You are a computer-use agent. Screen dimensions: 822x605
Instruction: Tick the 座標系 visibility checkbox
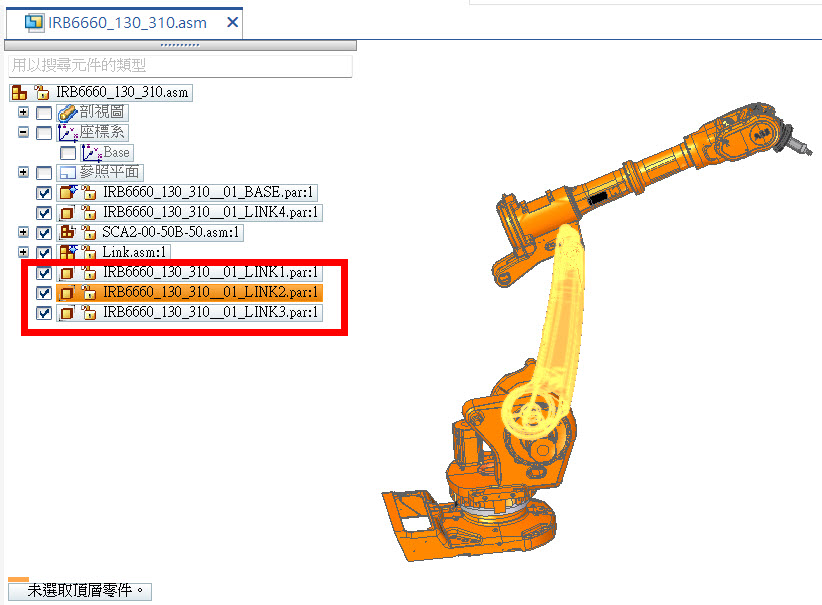44,133
